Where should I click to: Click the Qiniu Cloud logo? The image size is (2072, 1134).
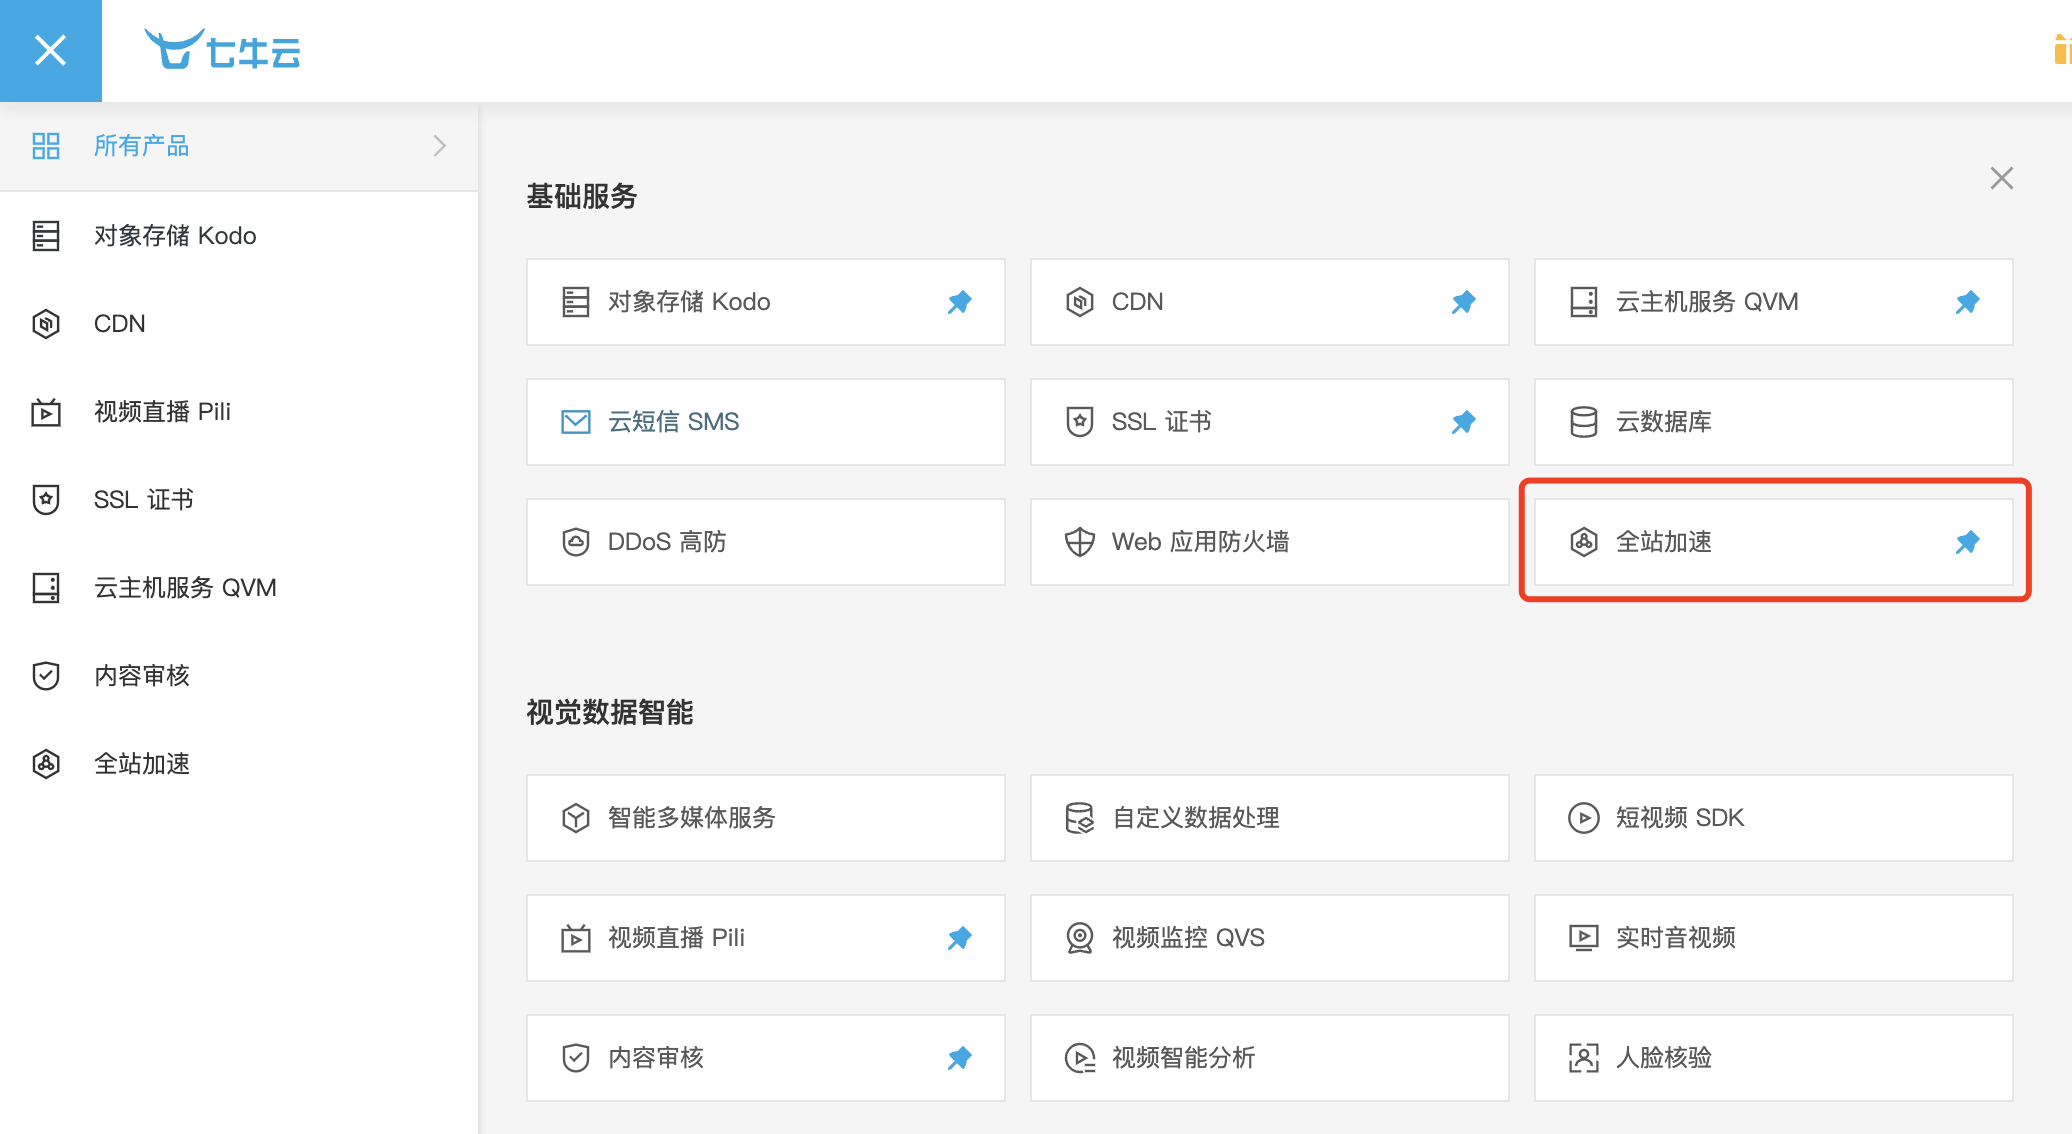click(222, 49)
